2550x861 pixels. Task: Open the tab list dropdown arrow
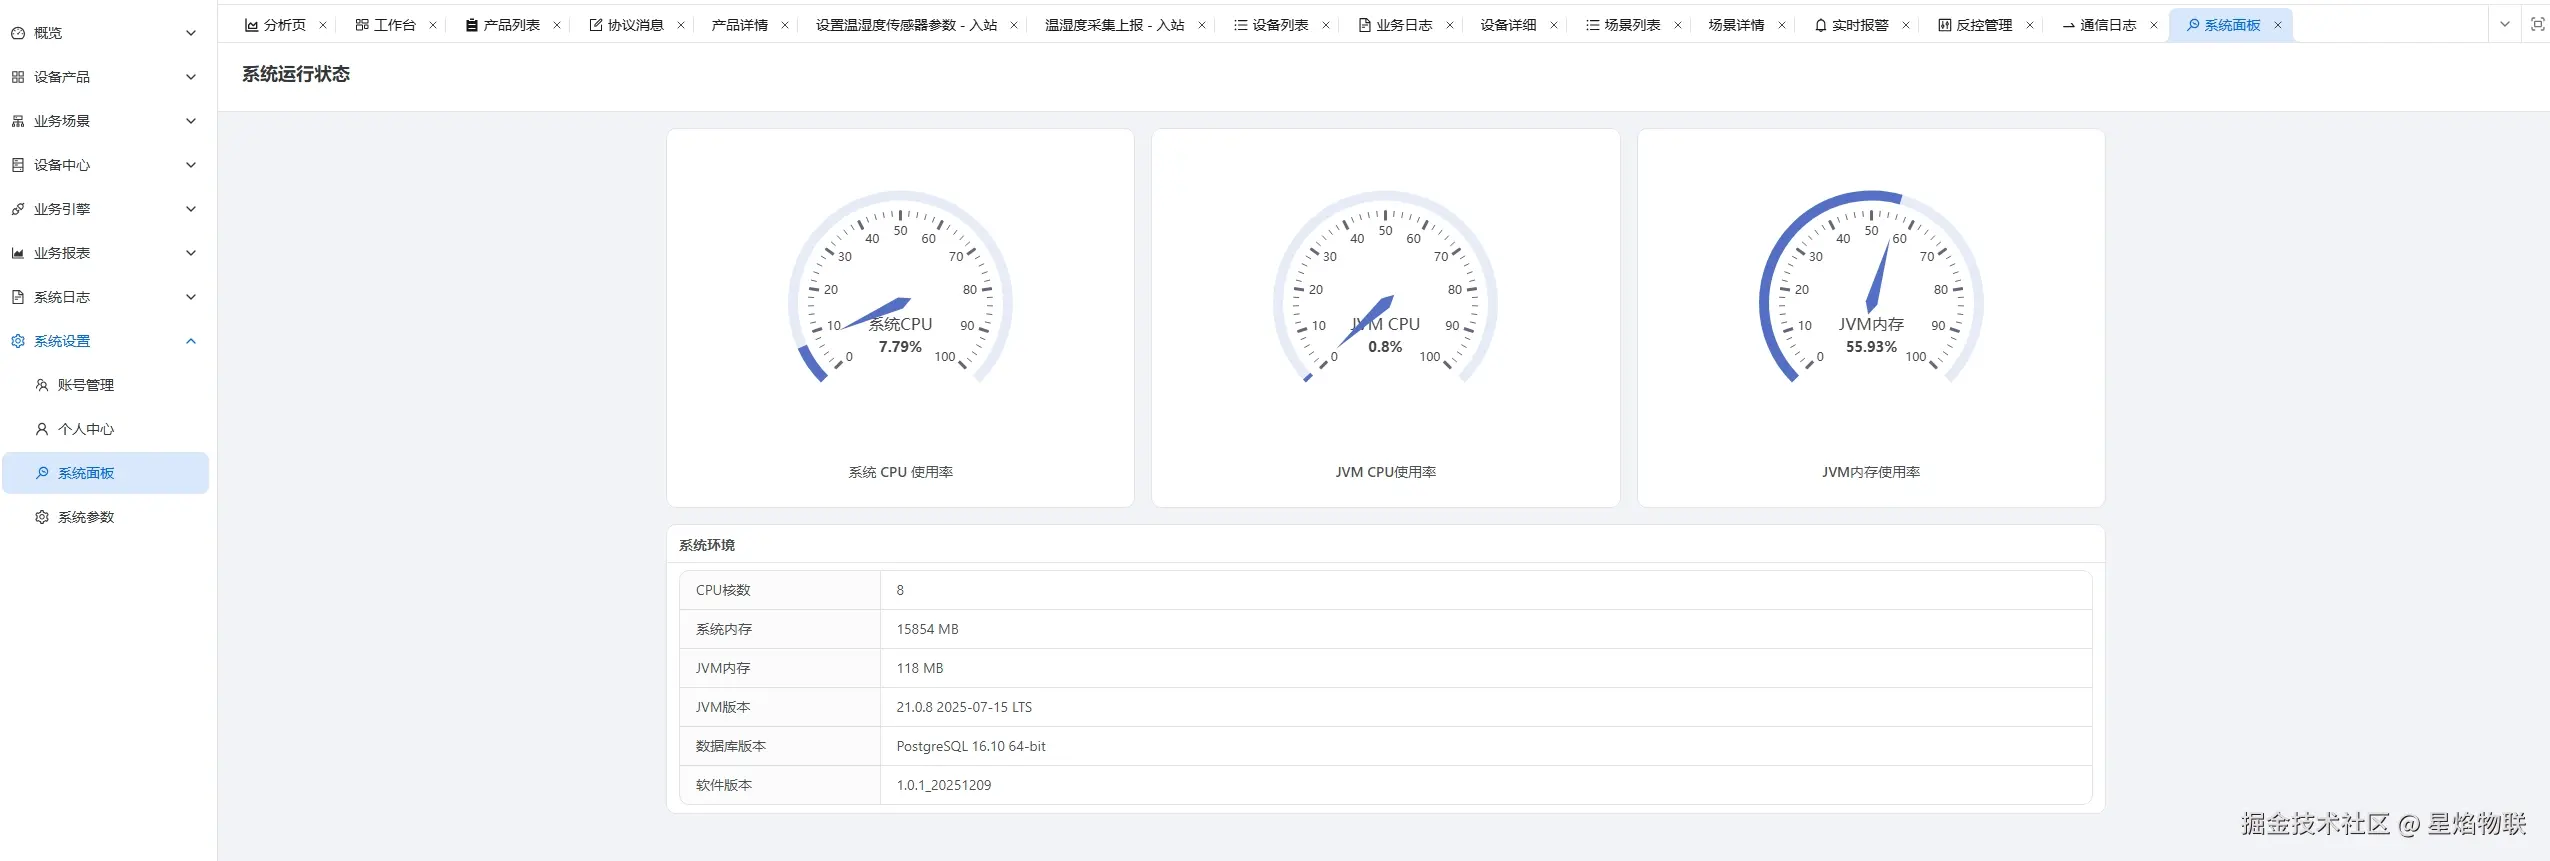coord(2505,24)
